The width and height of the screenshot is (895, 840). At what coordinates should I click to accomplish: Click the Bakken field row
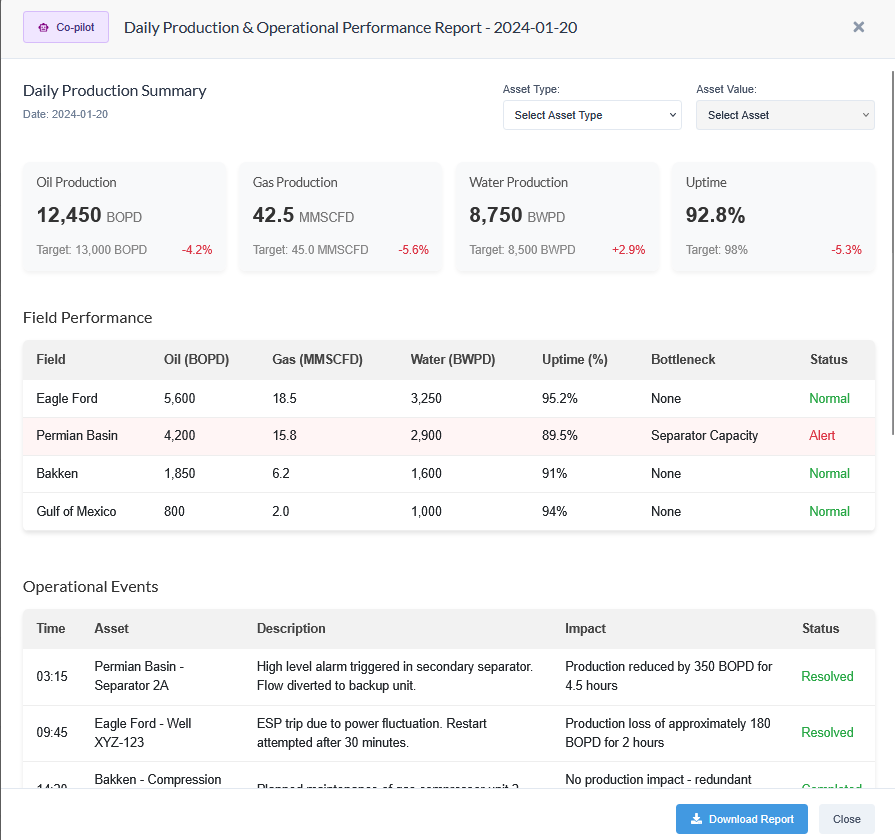click(448, 474)
